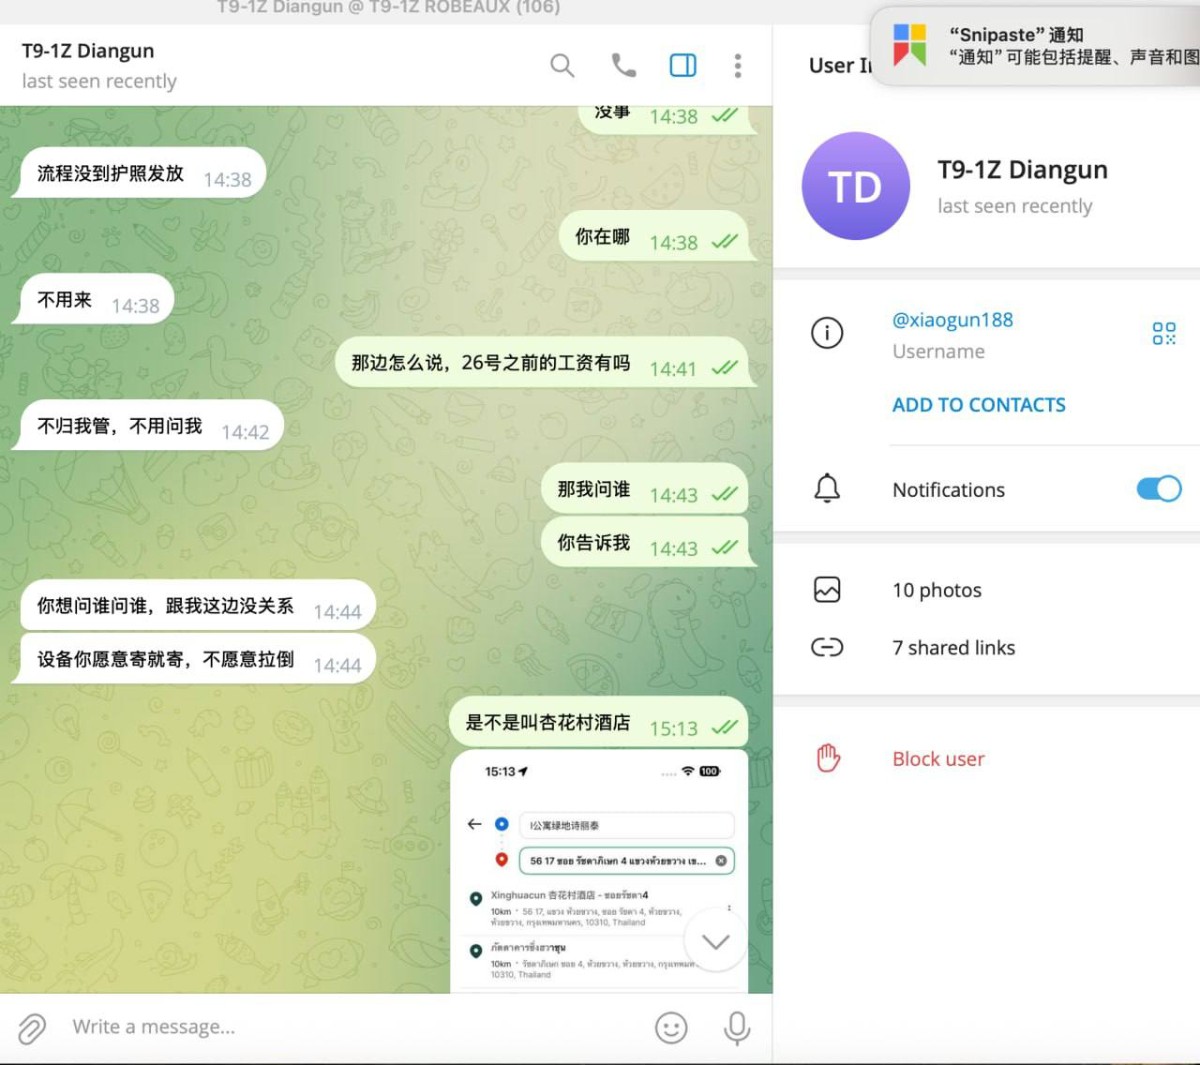Turn off the Notifications switch
Viewport: 1200px width, 1065px height.
coord(1159,489)
